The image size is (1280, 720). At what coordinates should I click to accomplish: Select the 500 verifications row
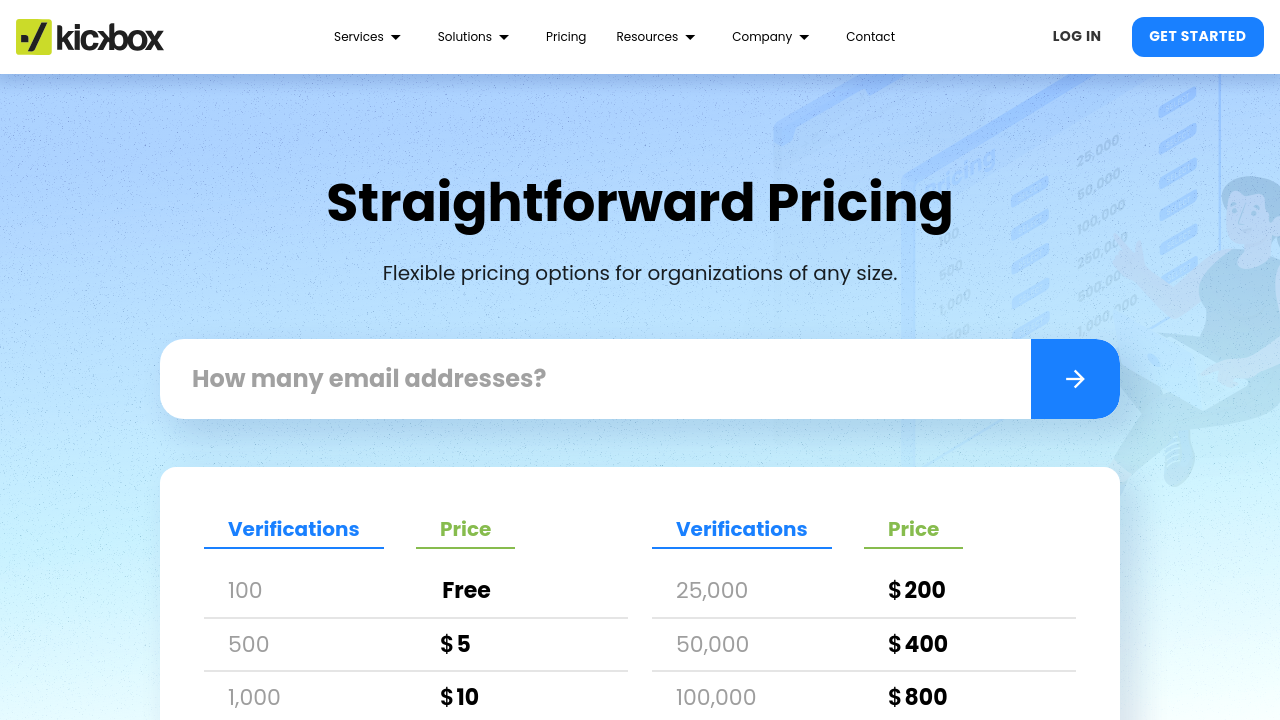coord(415,644)
